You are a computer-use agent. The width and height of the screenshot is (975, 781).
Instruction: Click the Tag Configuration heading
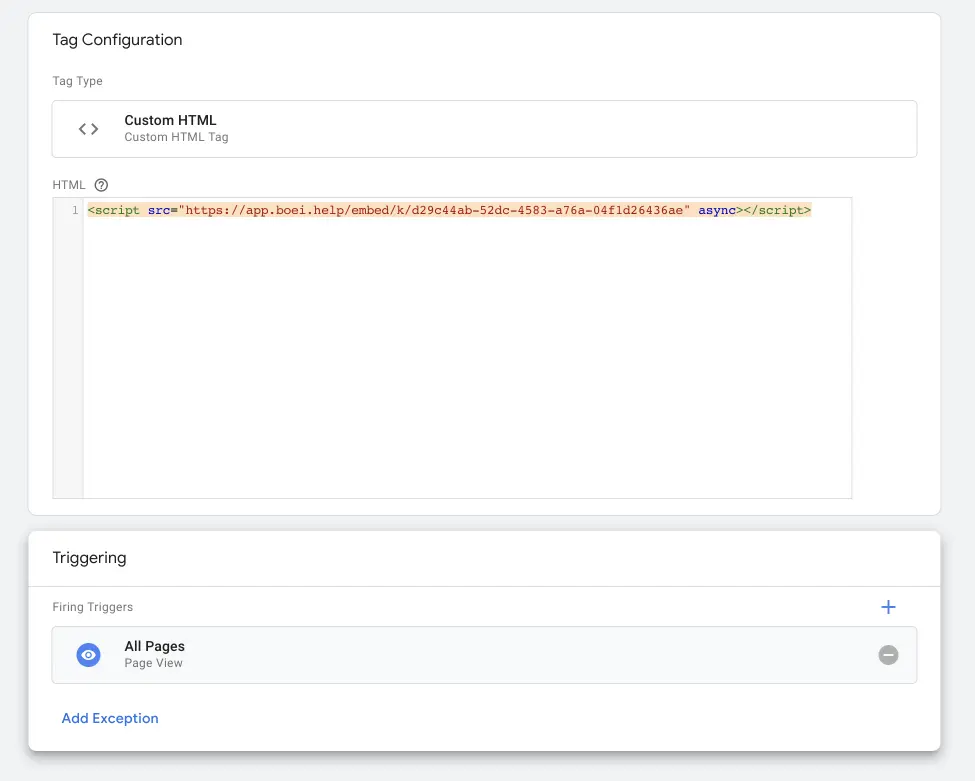[x=117, y=40]
